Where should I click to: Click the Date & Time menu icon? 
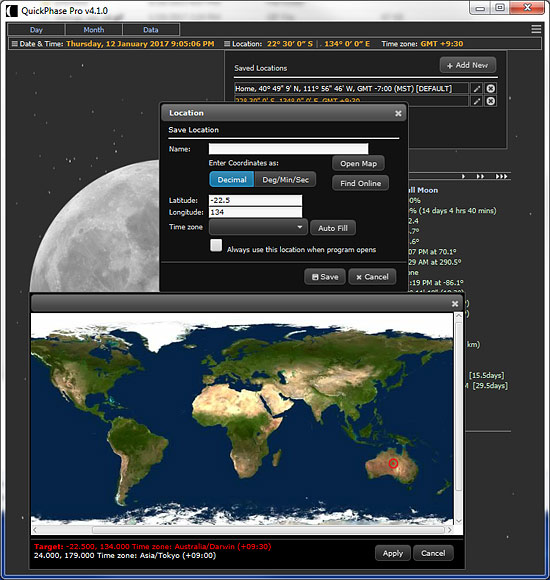pyautogui.click(x=15, y=44)
